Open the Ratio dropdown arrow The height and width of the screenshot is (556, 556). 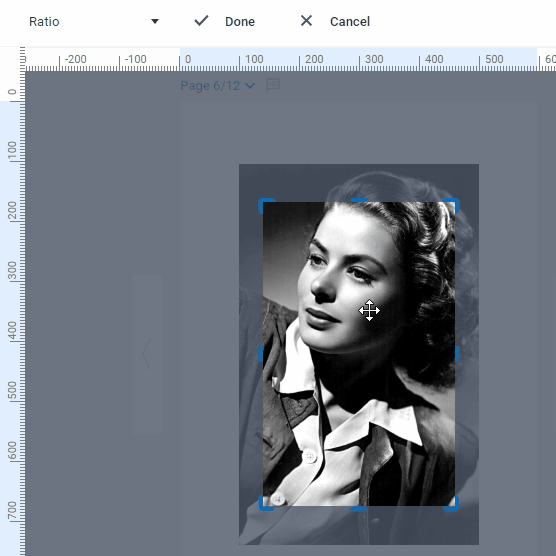point(155,21)
